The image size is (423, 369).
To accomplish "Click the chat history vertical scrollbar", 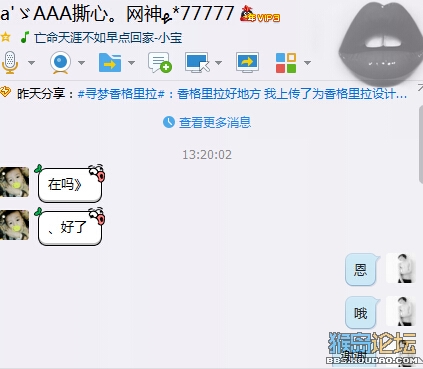I will pos(421,143).
